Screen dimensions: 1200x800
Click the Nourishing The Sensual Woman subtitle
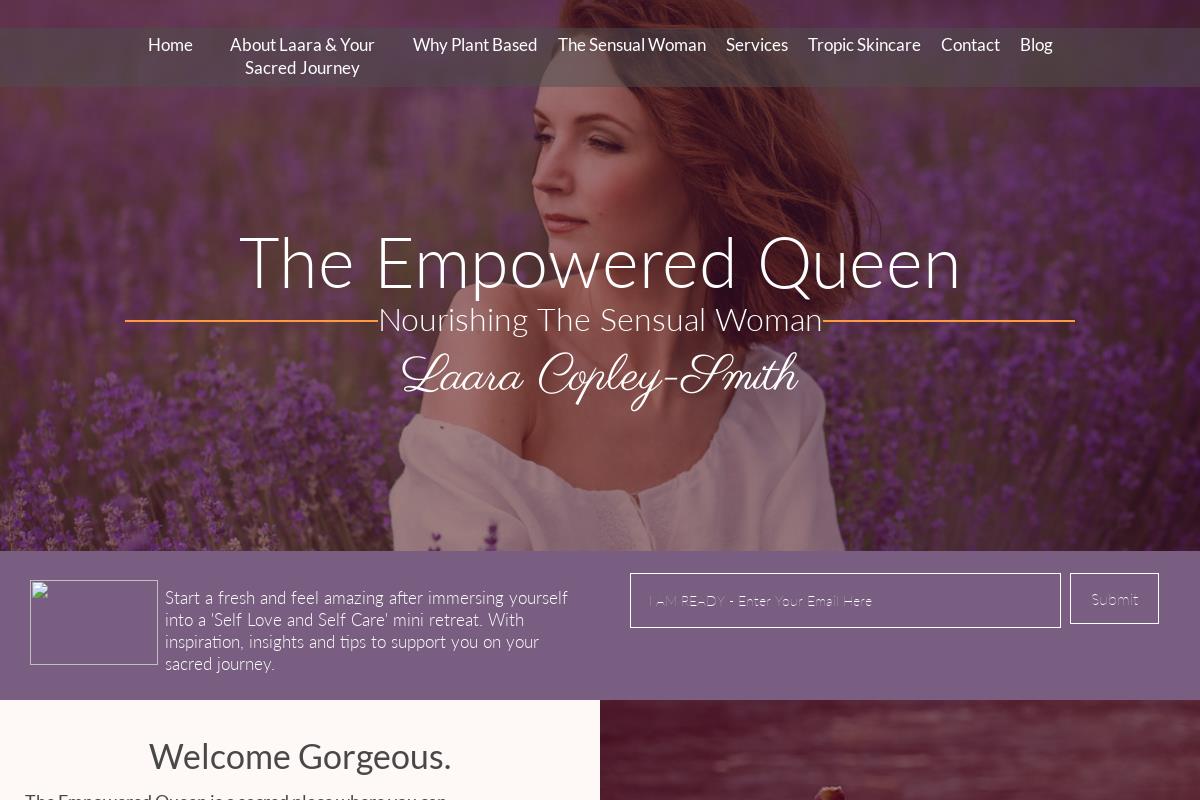click(600, 320)
